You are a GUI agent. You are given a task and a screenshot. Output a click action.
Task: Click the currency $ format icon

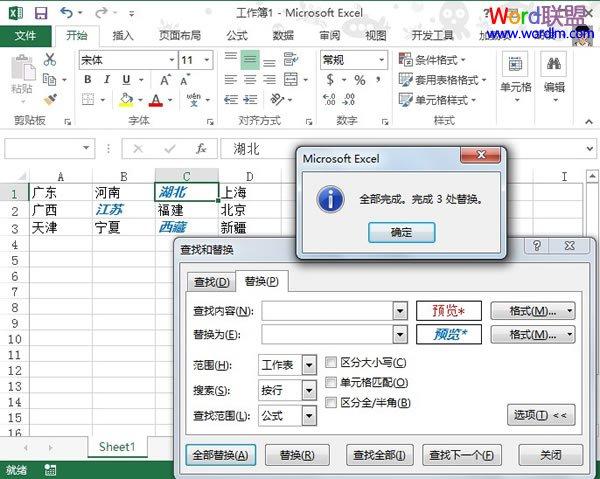pyautogui.click(x=330, y=80)
